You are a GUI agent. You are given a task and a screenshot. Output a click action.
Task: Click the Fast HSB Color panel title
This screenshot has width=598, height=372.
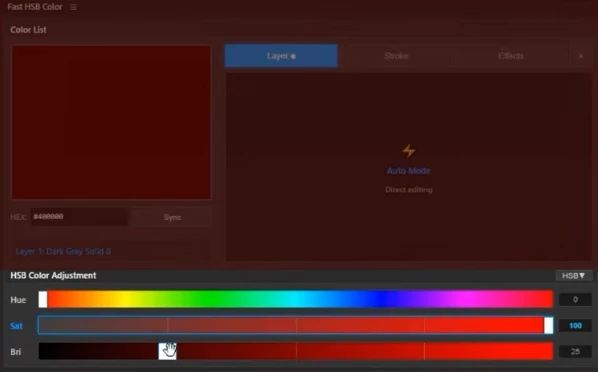pyautogui.click(x=35, y=7)
